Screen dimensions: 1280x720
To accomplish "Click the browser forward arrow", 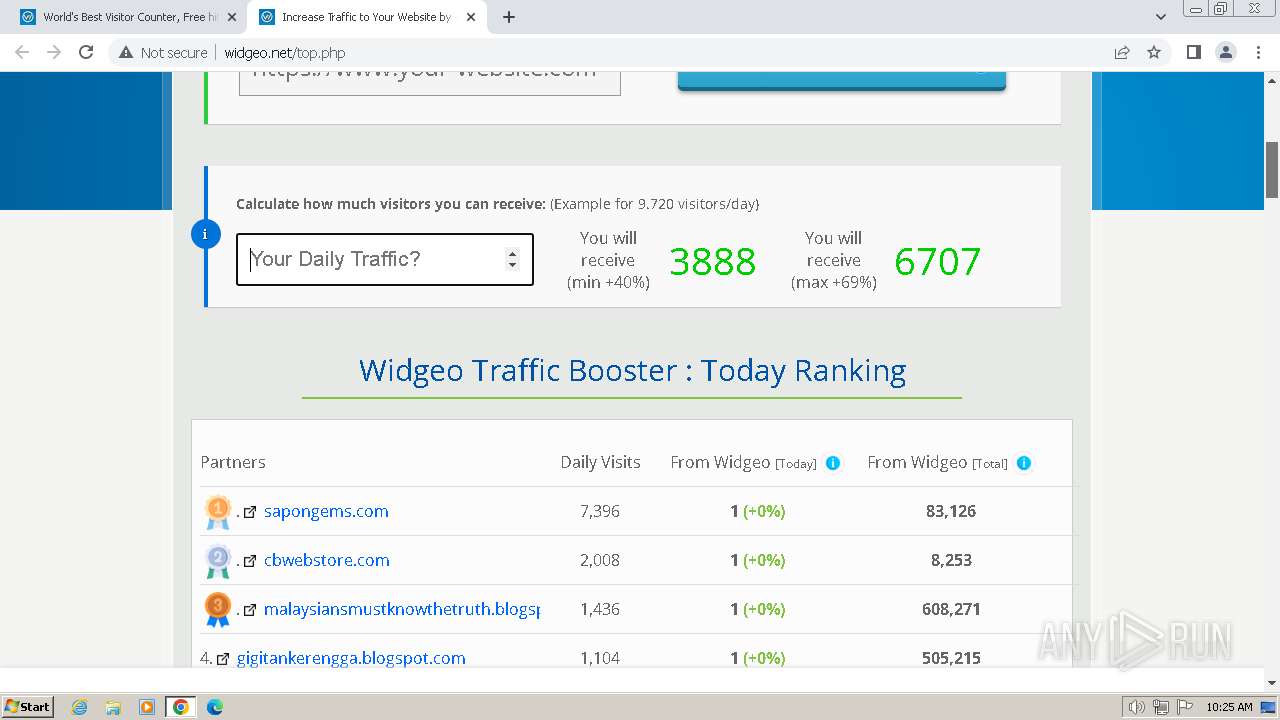I will coord(54,53).
